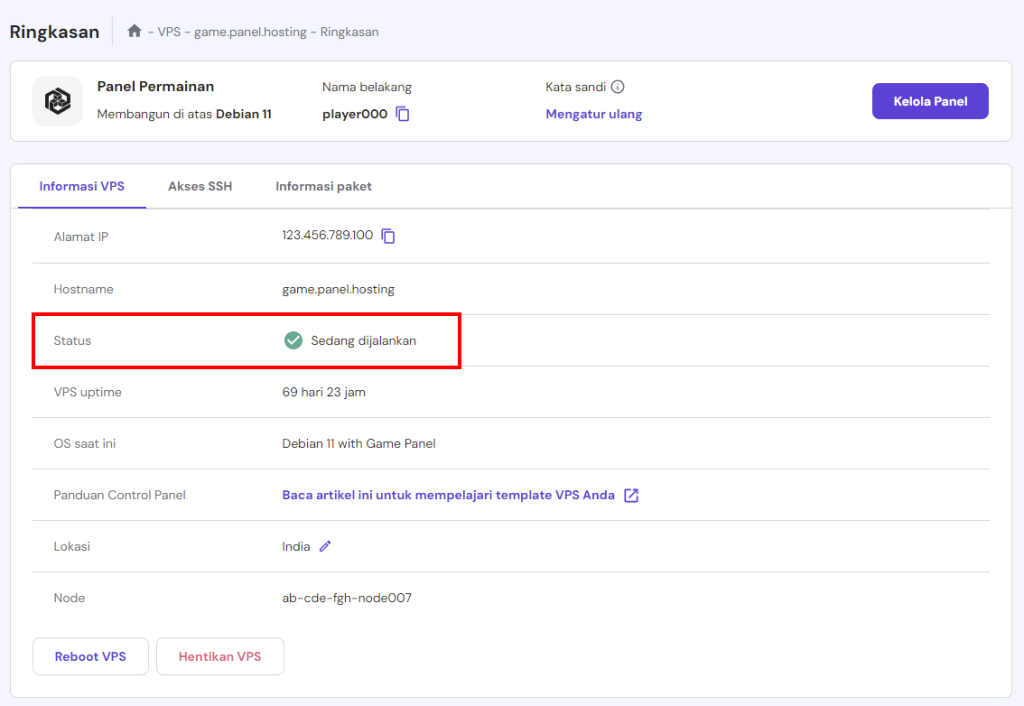
Task: Click the Hentikan VPS button
Action: click(220, 657)
